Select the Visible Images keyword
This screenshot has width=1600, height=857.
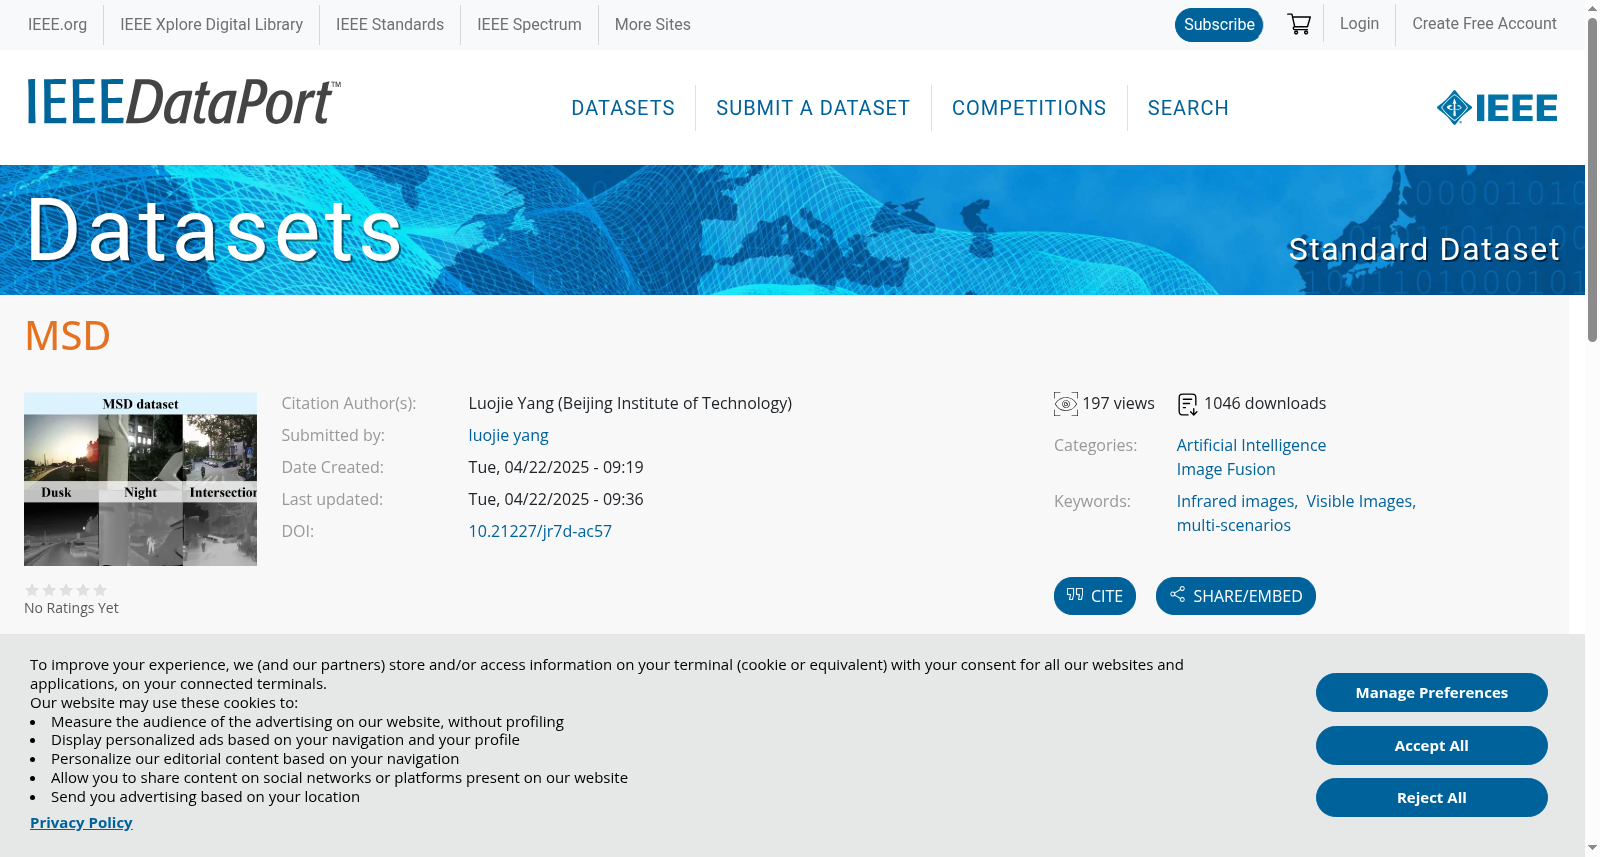(1360, 501)
